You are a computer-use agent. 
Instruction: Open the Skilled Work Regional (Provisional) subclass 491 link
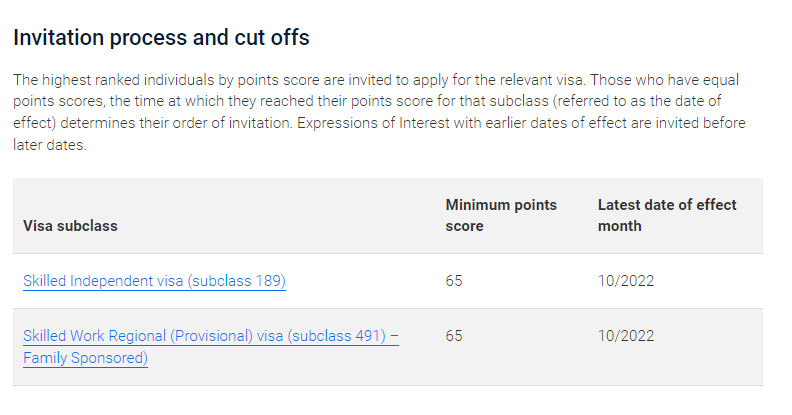coord(211,336)
